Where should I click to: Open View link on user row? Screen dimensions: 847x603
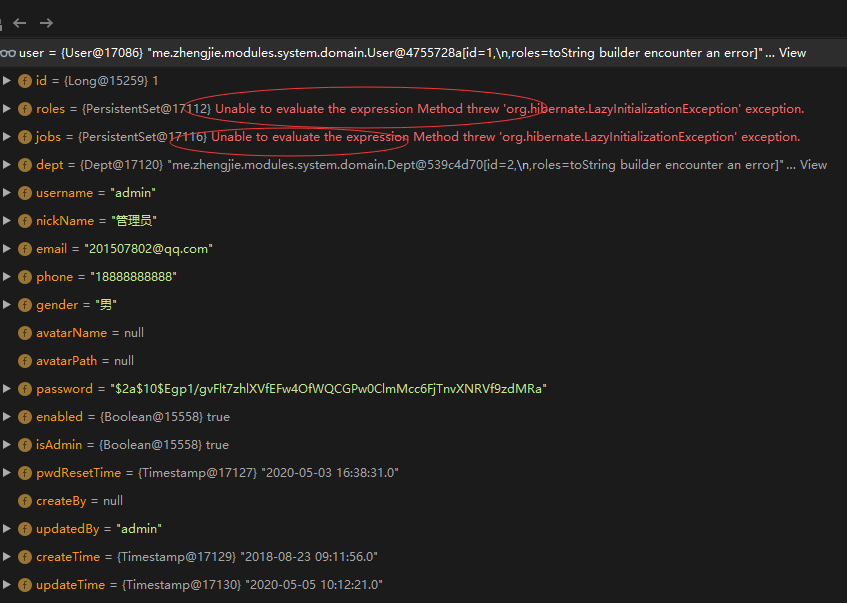click(792, 53)
